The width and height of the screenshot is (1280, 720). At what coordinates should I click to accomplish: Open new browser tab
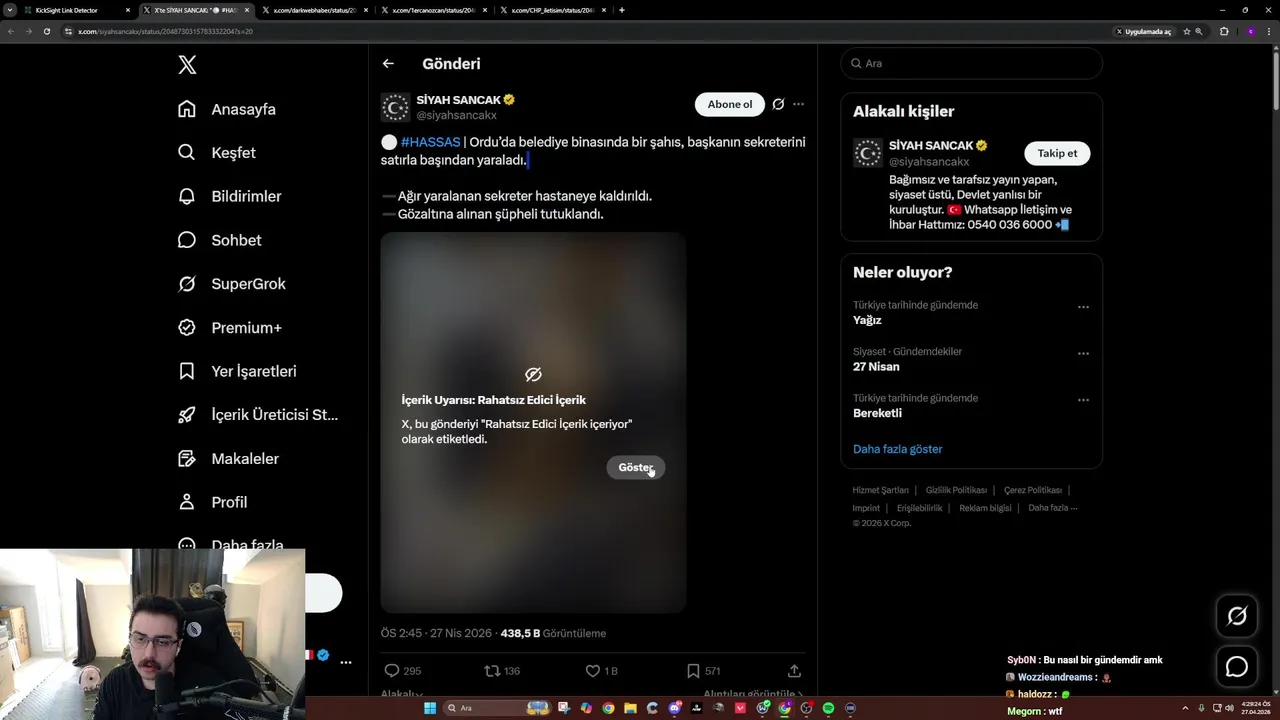(x=622, y=10)
